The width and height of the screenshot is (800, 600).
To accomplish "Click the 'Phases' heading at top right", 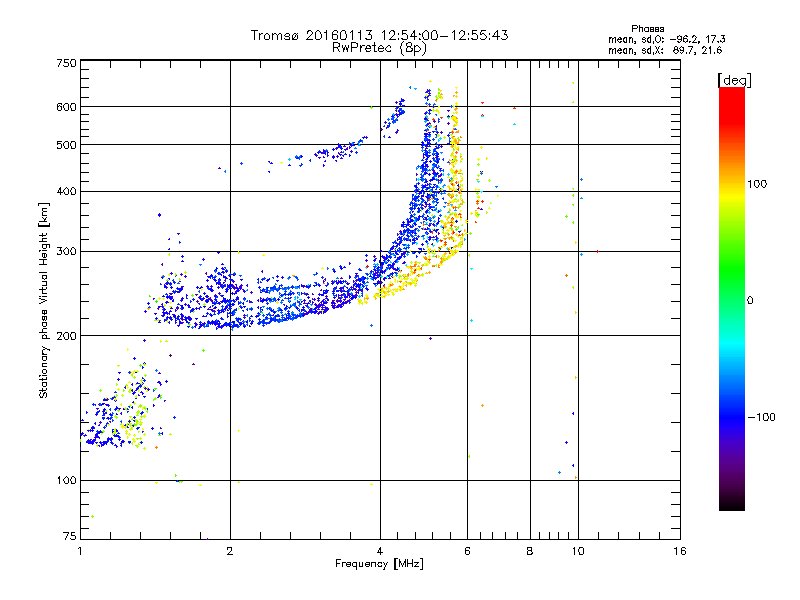I will [x=647, y=29].
